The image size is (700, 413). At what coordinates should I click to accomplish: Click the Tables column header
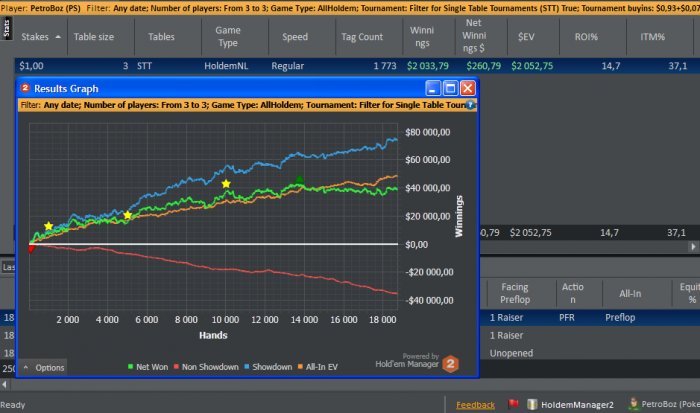[x=161, y=37]
